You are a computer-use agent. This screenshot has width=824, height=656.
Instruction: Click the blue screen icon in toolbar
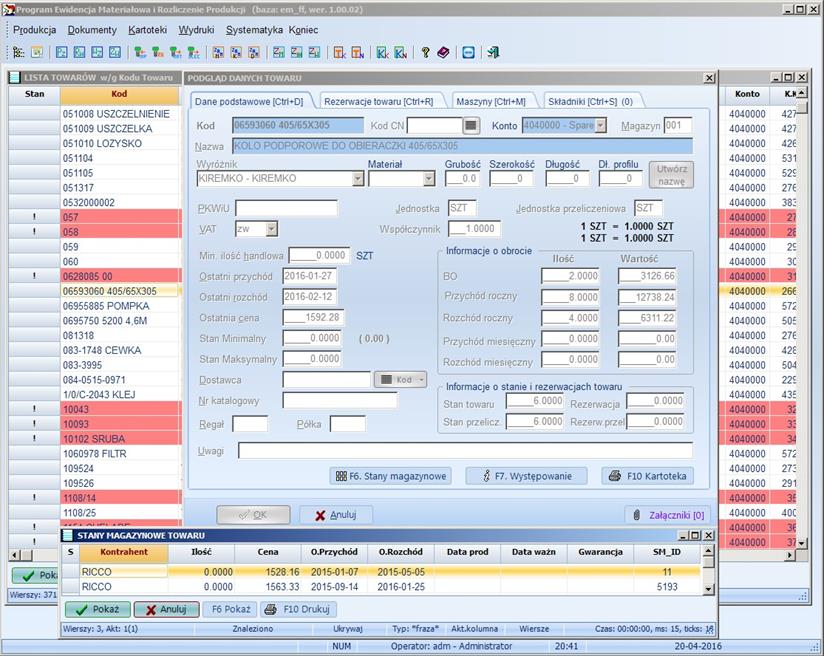[468, 52]
